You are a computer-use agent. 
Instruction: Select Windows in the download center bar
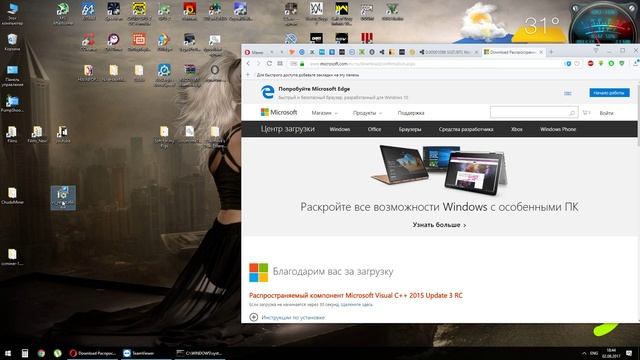(340, 129)
